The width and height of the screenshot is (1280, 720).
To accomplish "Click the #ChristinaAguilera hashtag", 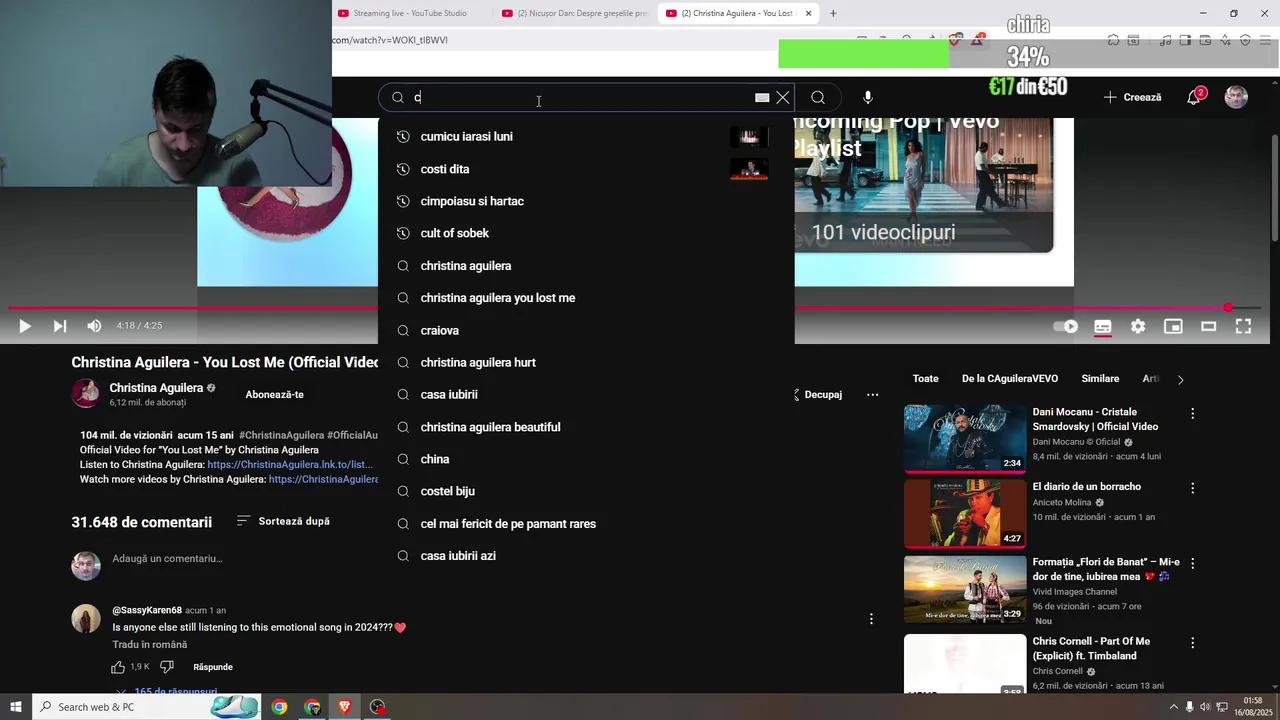I will click(x=281, y=435).
